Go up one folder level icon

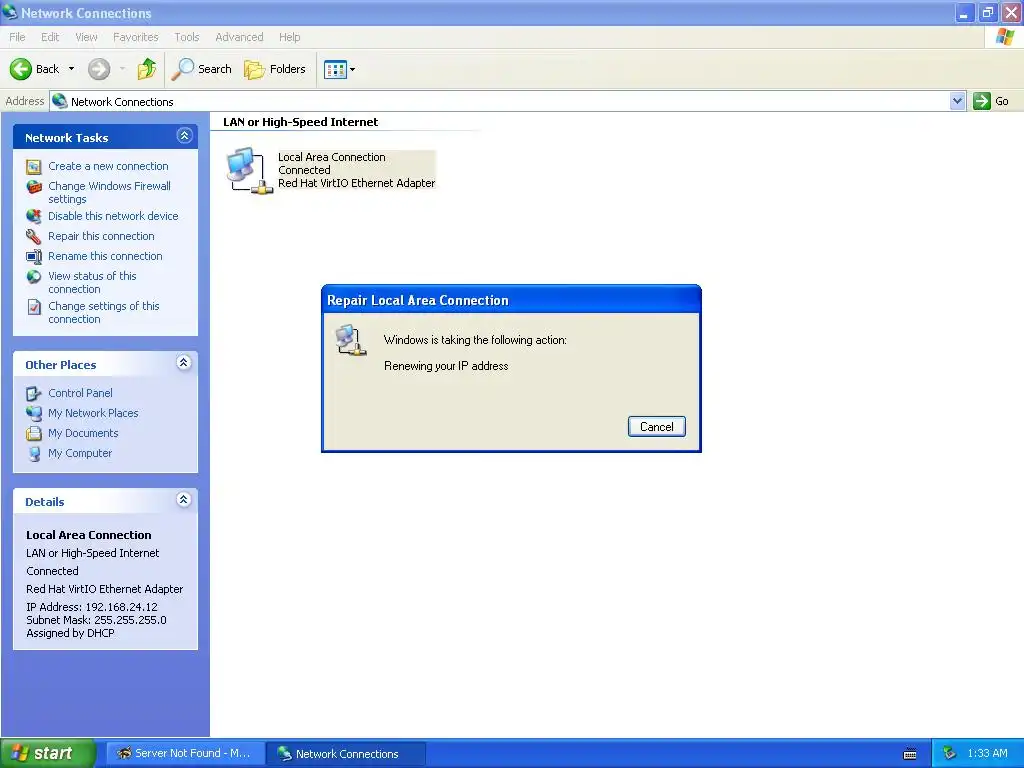pyautogui.click(x=147, y=69)
